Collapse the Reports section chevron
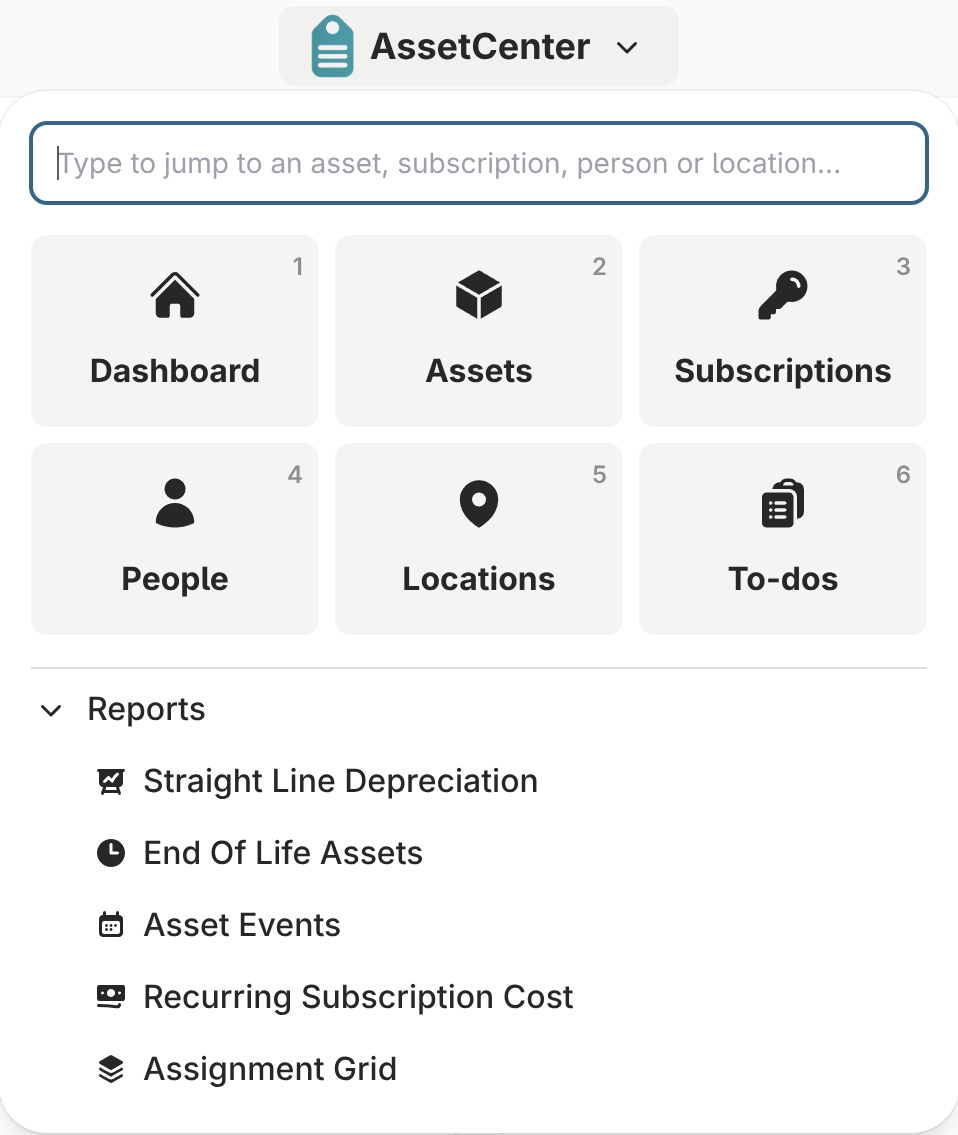This screenshot has width=958, height=1135. (x=51, y=710)
